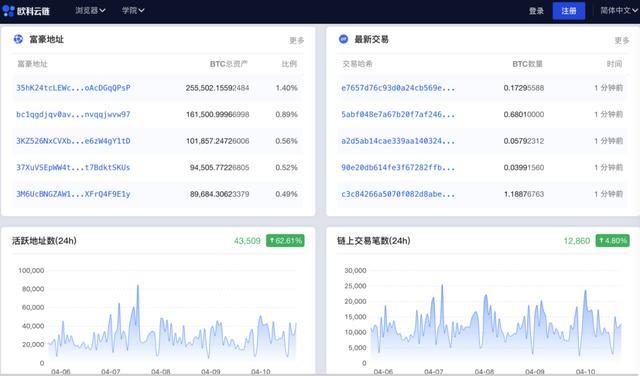Click the 比例 column header
This screenshot has width=640, height=376.
pos(289,64)
